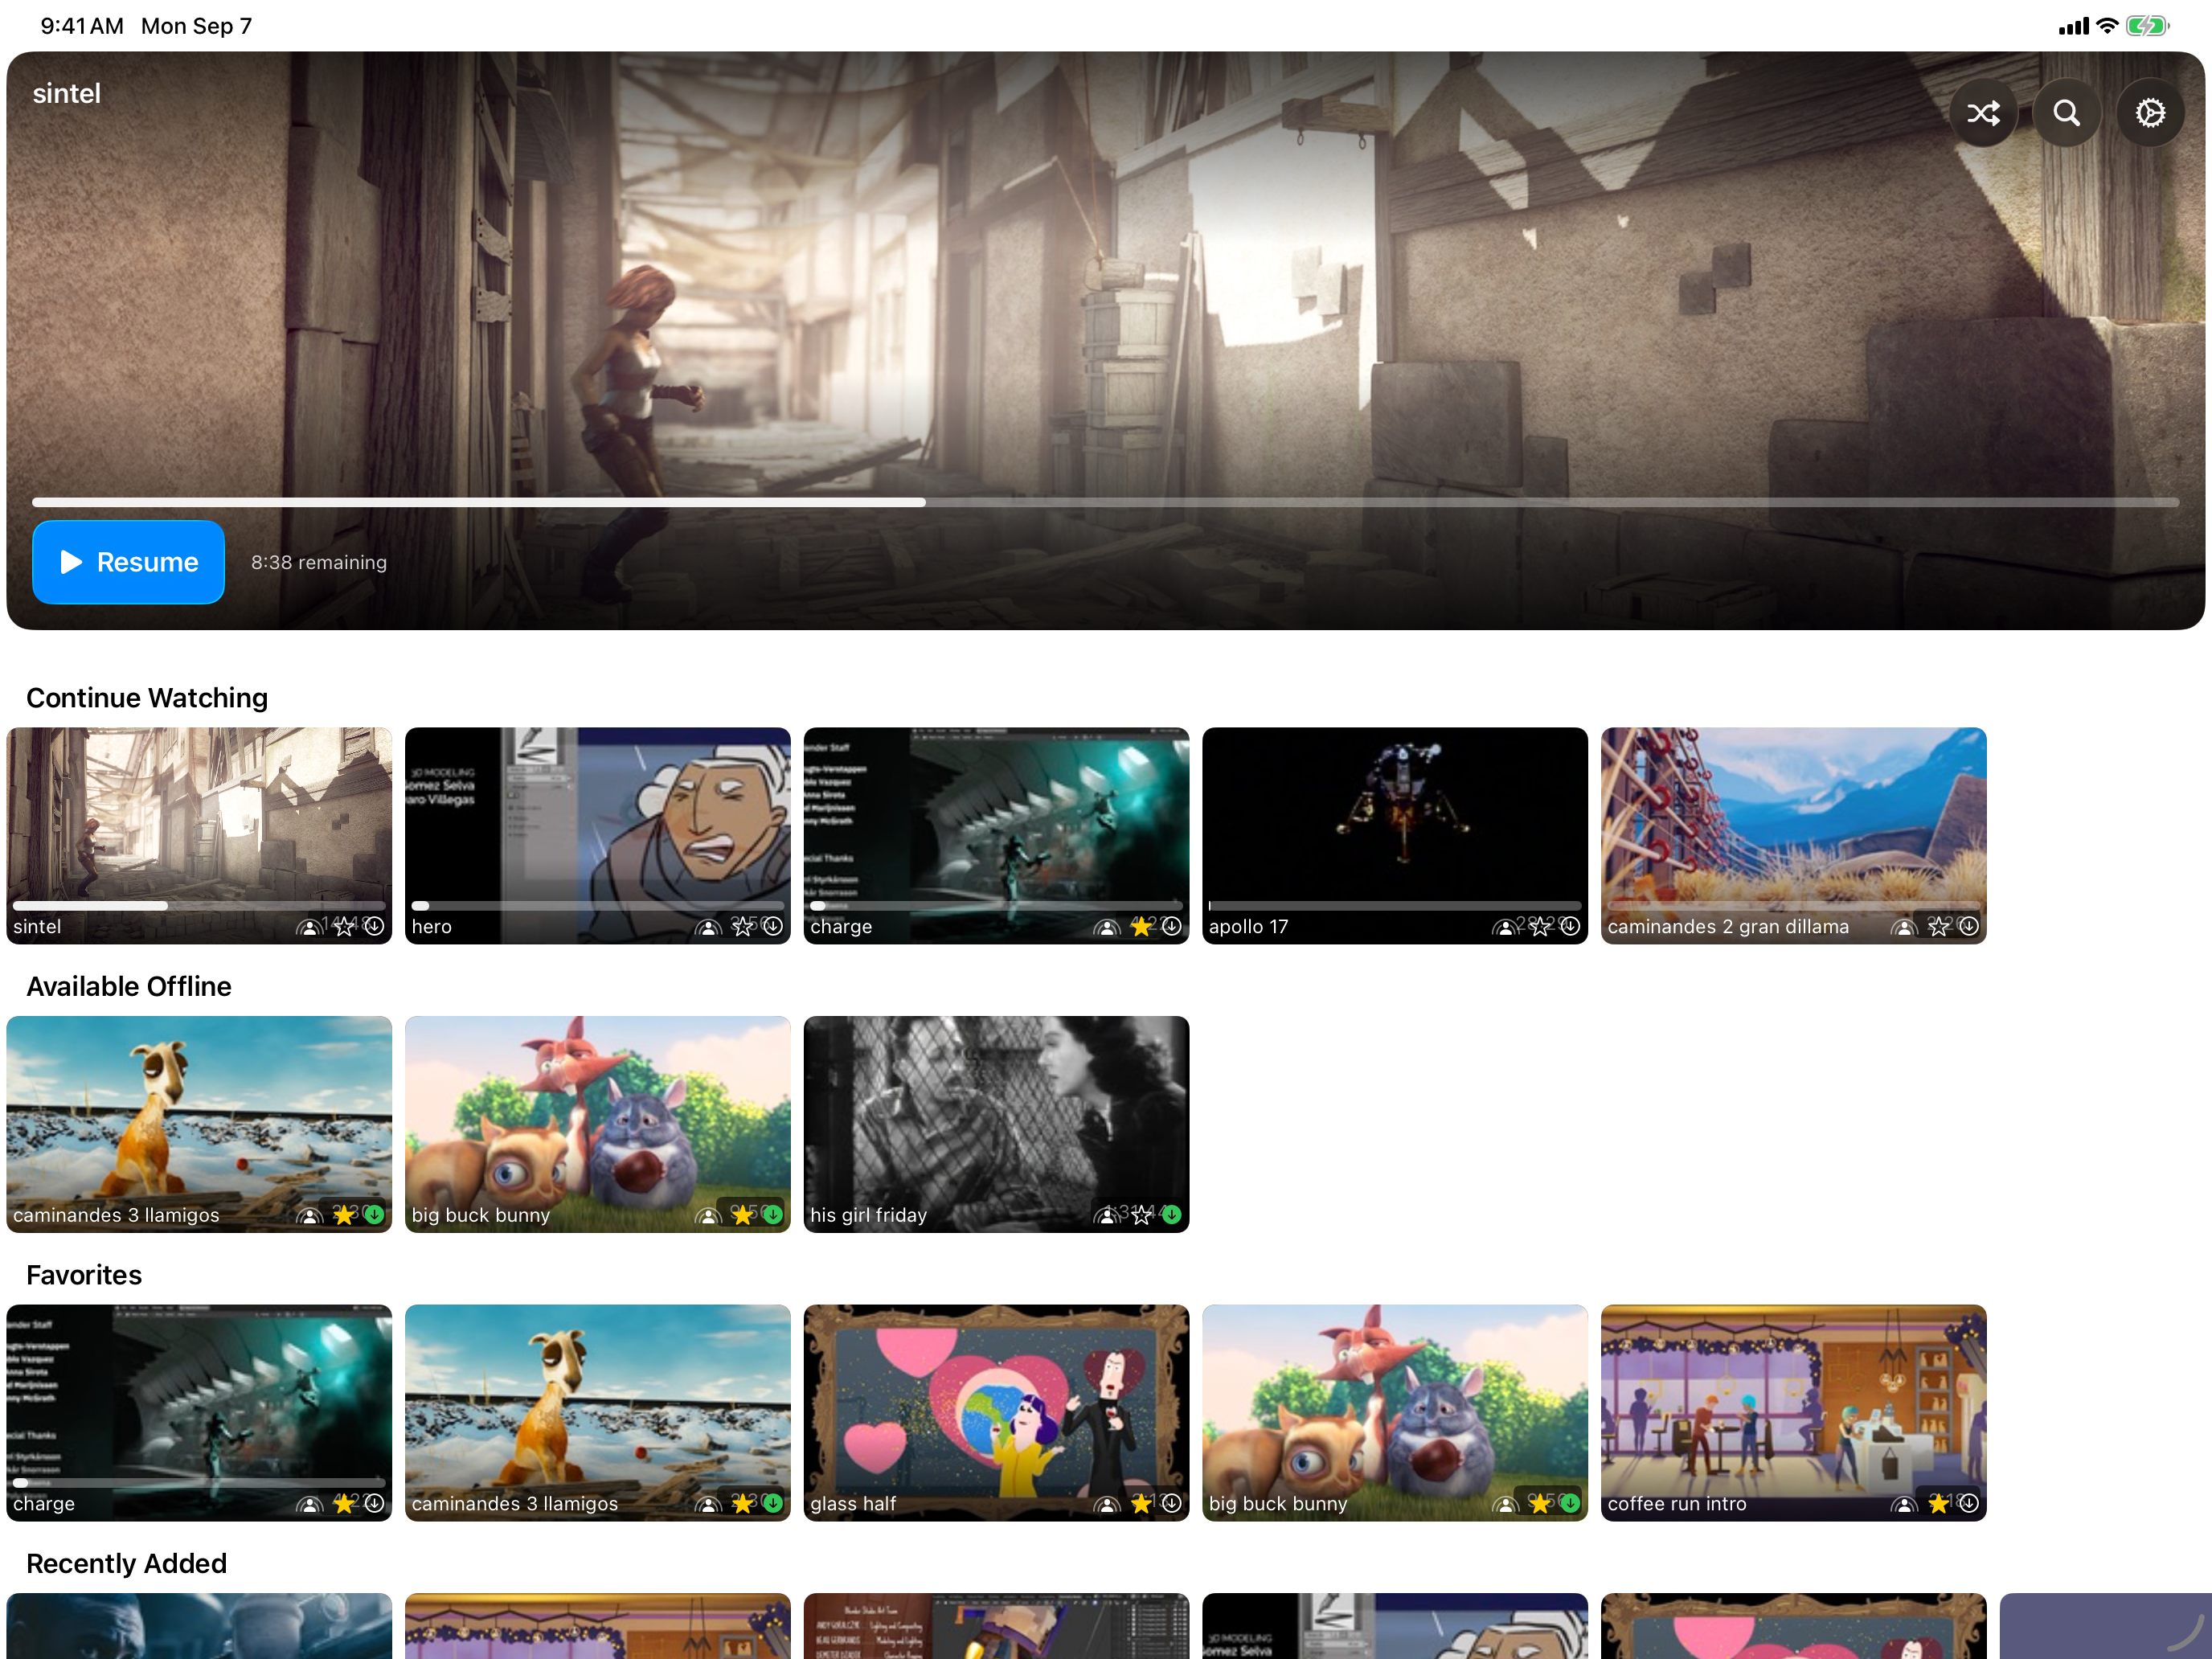Favorite hero using its star
Screen dimensions: 2212x1659
743,926
